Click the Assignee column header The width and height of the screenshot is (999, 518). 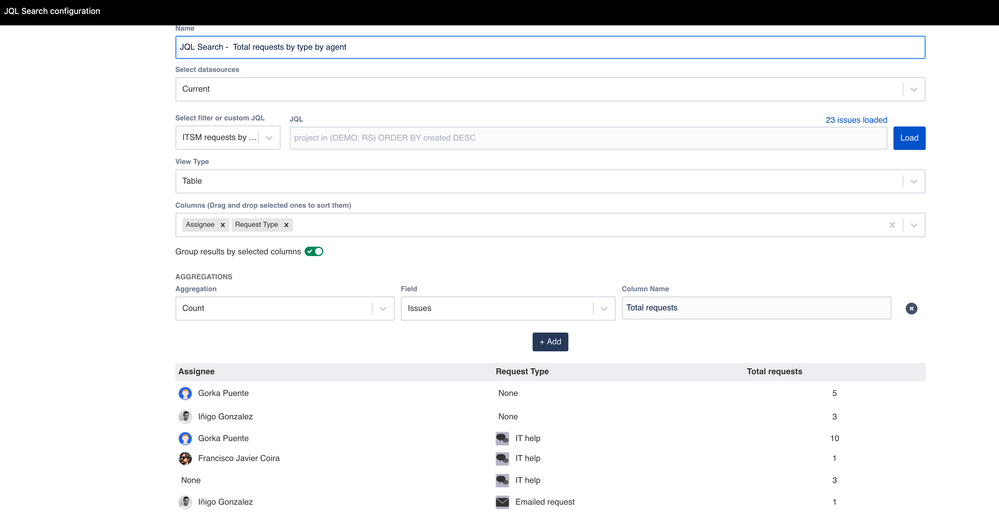[196, 371]
